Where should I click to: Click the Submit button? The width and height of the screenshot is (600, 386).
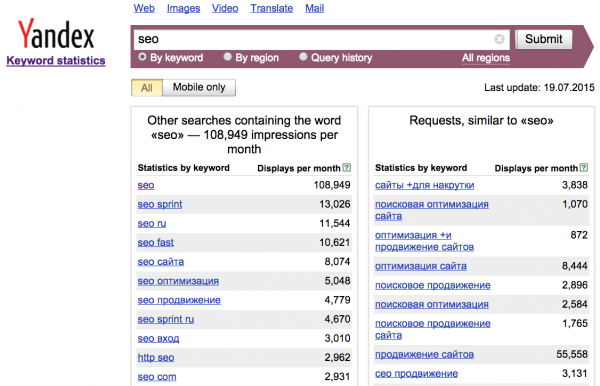[x=544, y=39]
